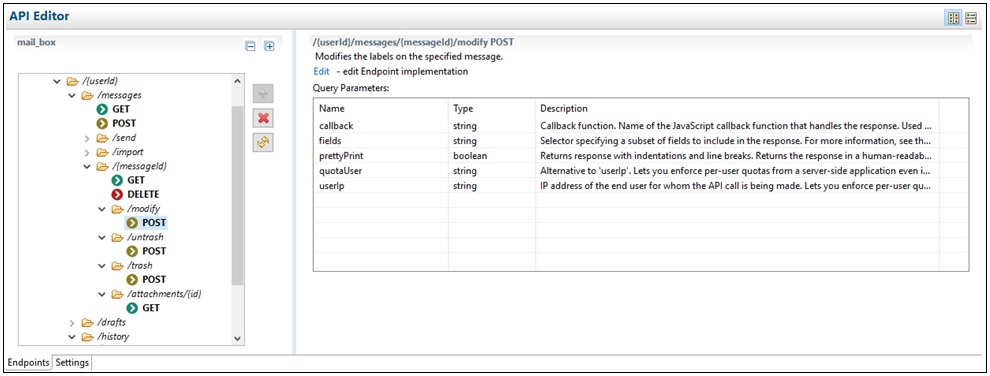Open the Settings tab
990x376 pixels.
[x=72, y=363]
